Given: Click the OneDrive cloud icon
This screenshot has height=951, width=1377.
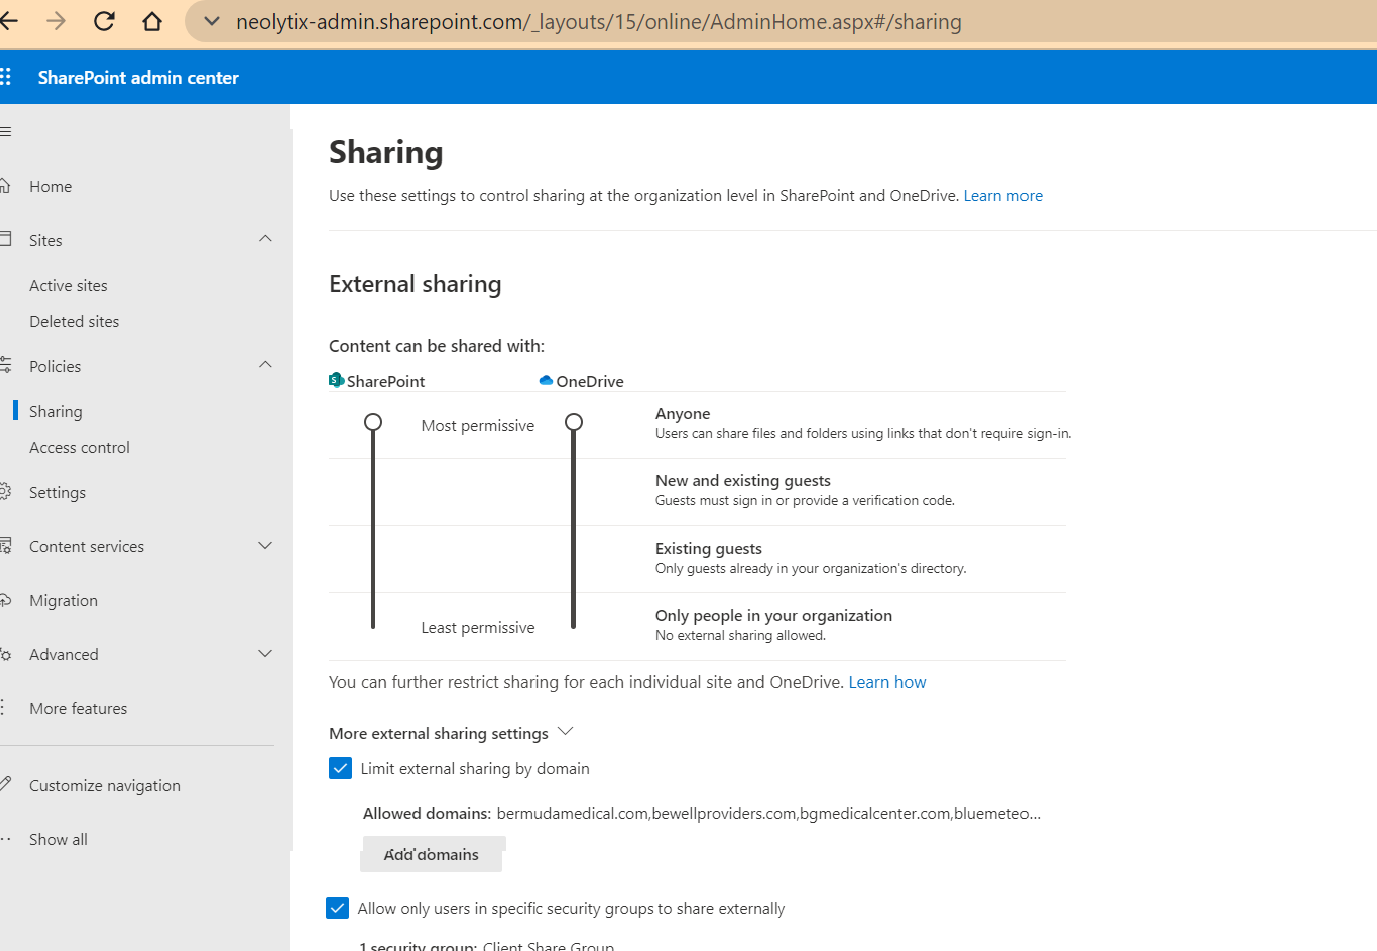Looking at the screenshot, I should click(x=546, y=381).
